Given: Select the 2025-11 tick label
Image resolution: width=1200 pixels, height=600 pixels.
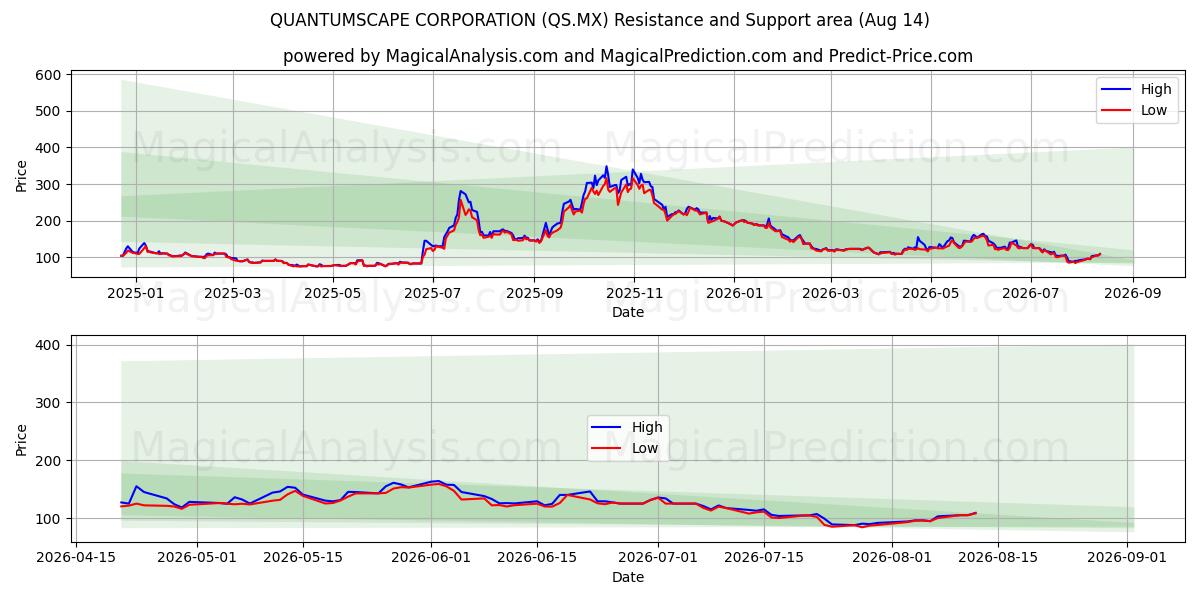Looking at the screenshot, I should pos(634,293).
